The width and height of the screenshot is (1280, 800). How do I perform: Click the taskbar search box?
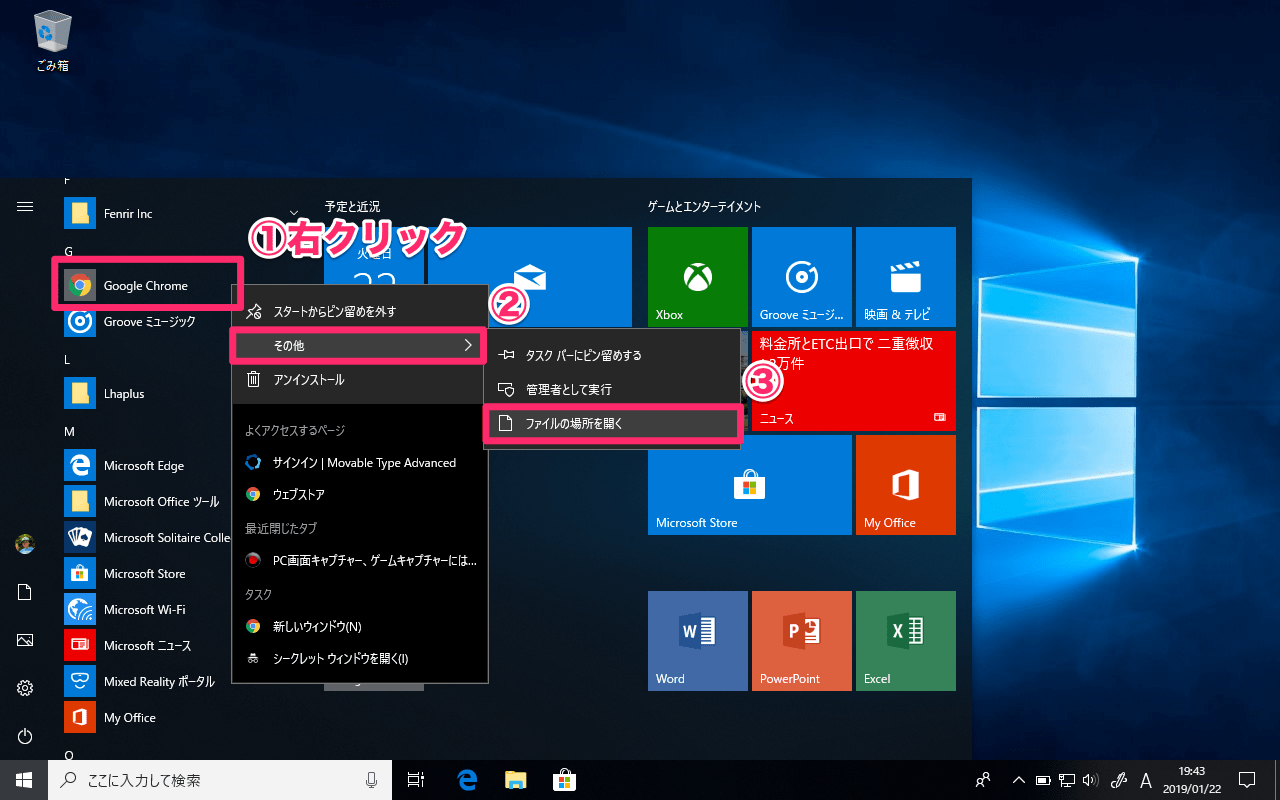click(x=220, y=780)
